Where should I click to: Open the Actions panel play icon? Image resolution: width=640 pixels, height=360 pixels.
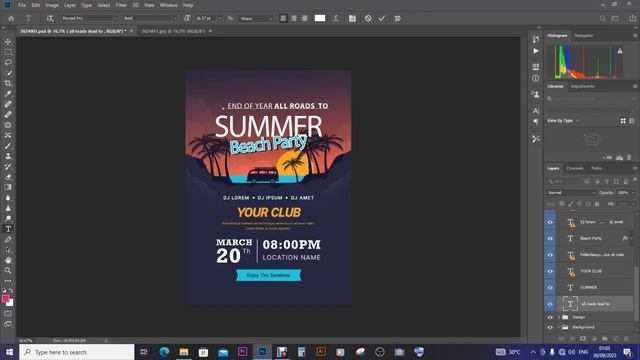536,51
